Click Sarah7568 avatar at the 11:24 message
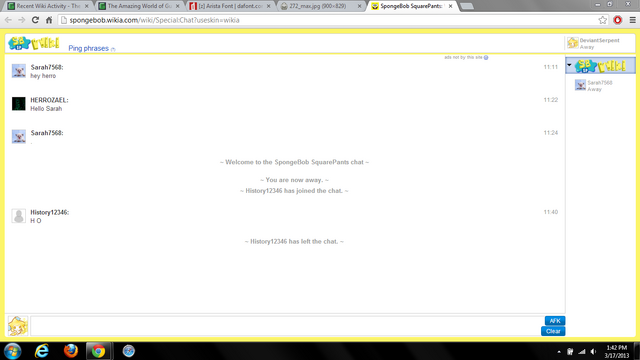The width and height of the screenshot is (640, 360). (18, 136)
